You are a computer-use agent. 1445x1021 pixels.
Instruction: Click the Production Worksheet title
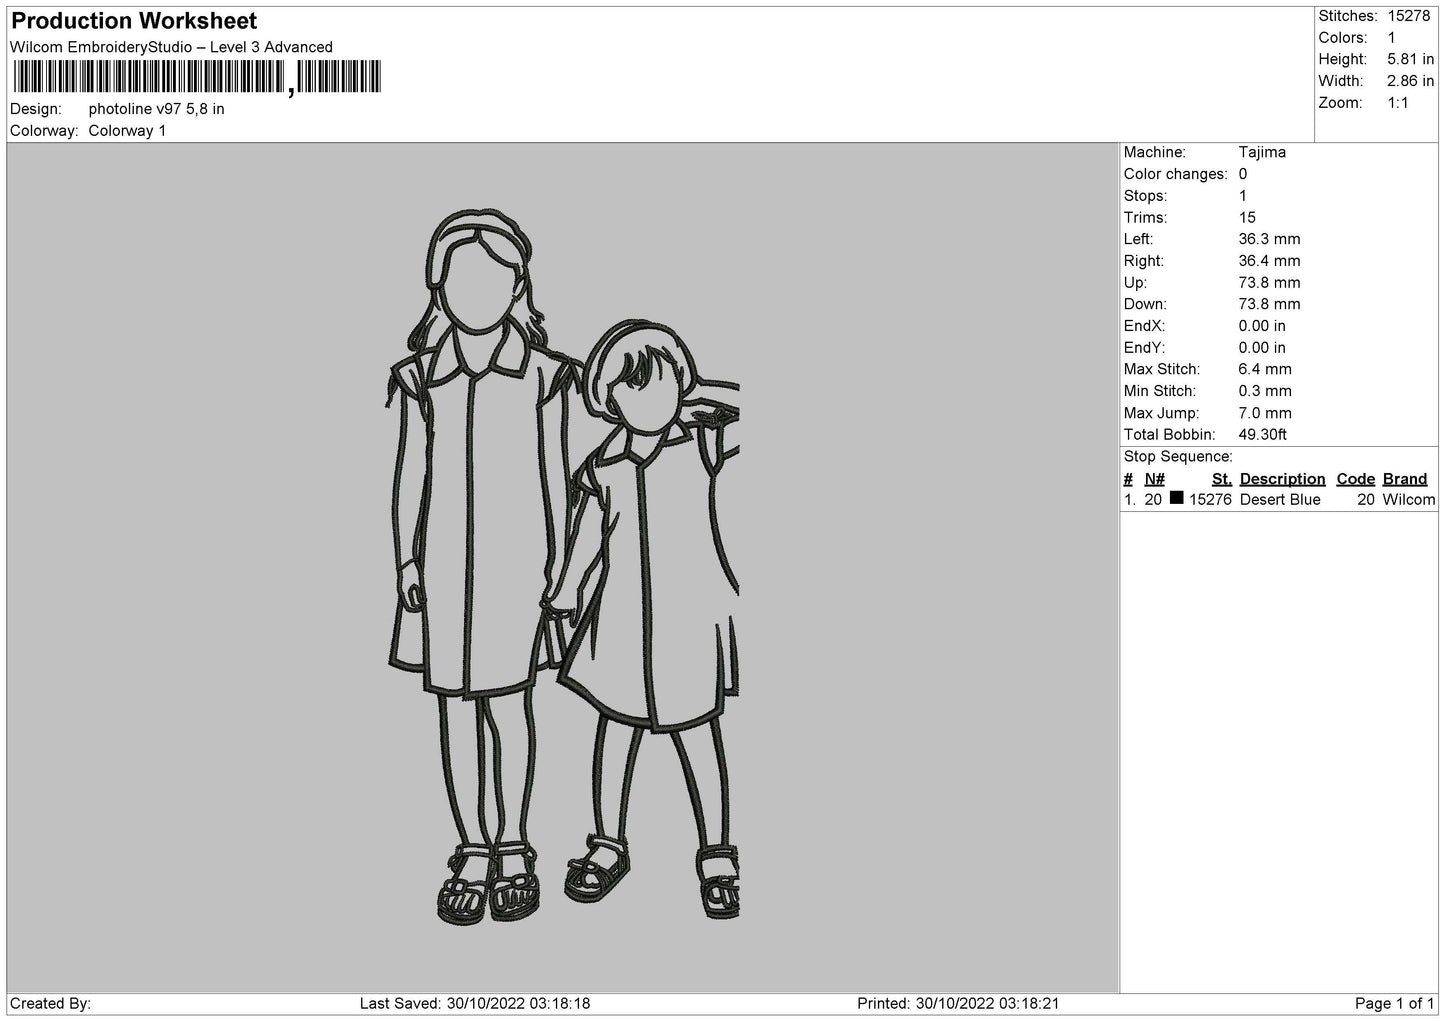(x=134, y=21)
